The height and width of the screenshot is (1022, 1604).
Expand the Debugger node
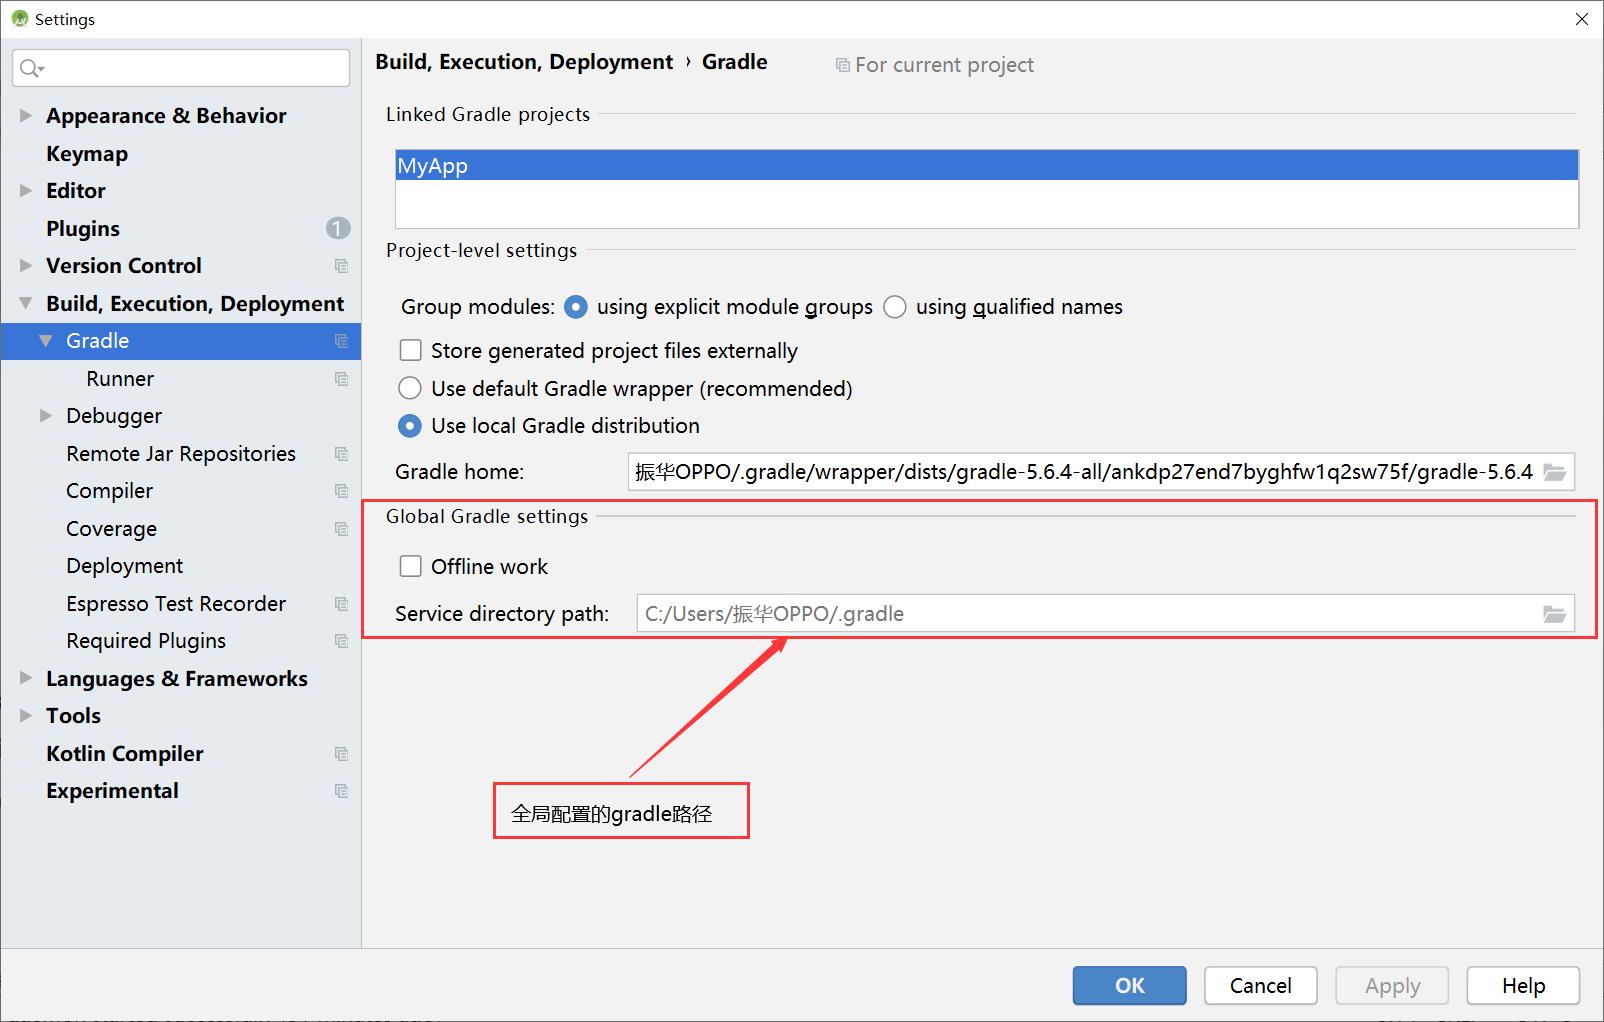pos(46,416)
